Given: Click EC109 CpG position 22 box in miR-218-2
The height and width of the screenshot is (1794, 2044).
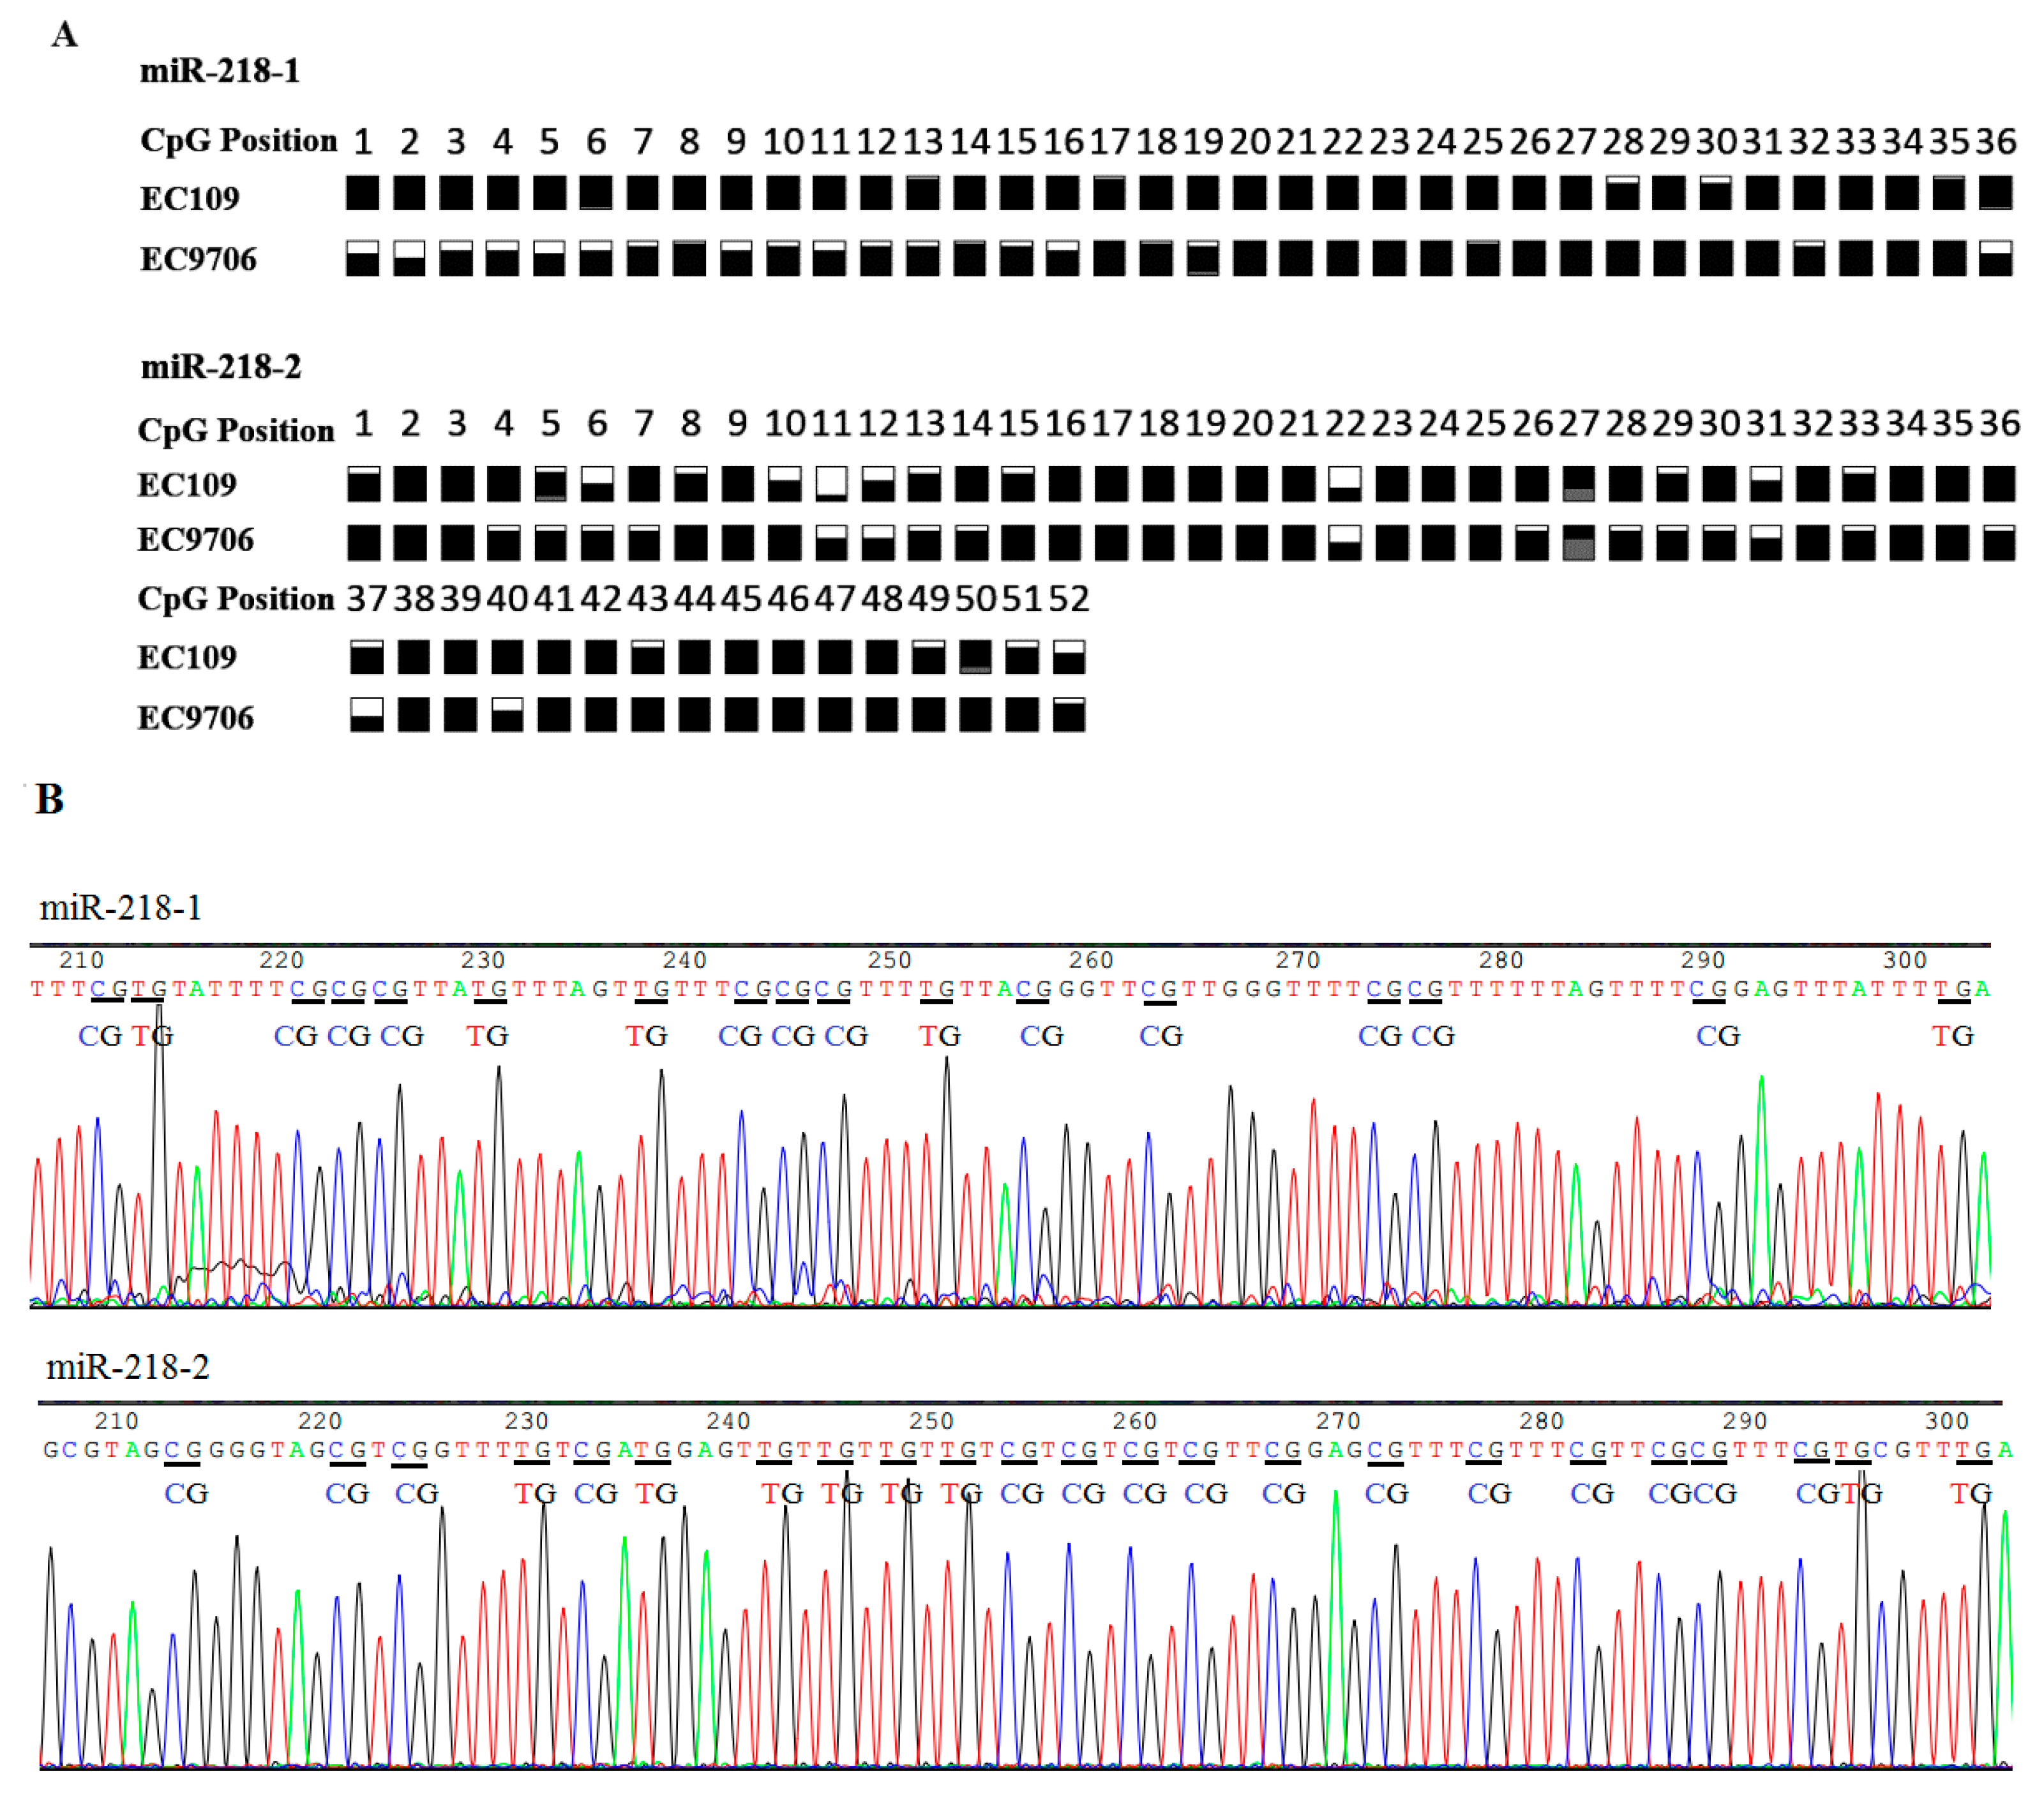Looking at the screenshot, I should 1344,484.
